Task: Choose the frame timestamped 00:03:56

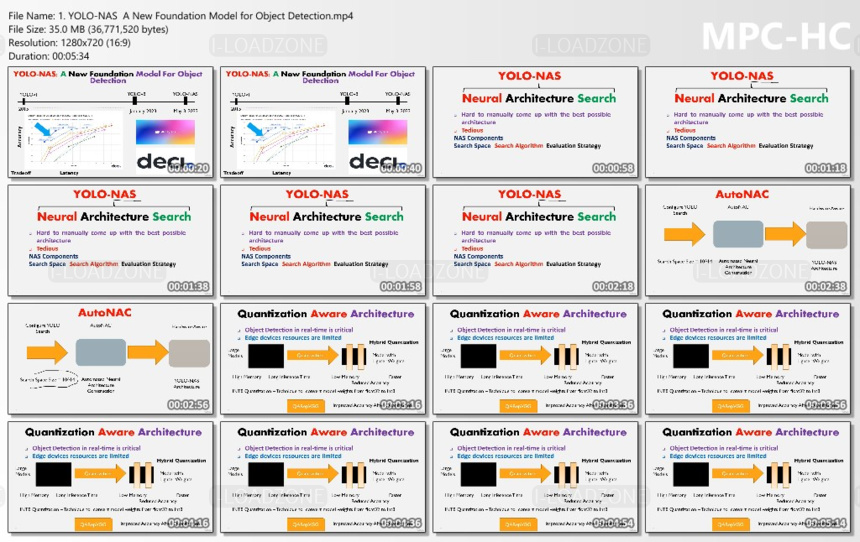Action: (x=748, y=359)
